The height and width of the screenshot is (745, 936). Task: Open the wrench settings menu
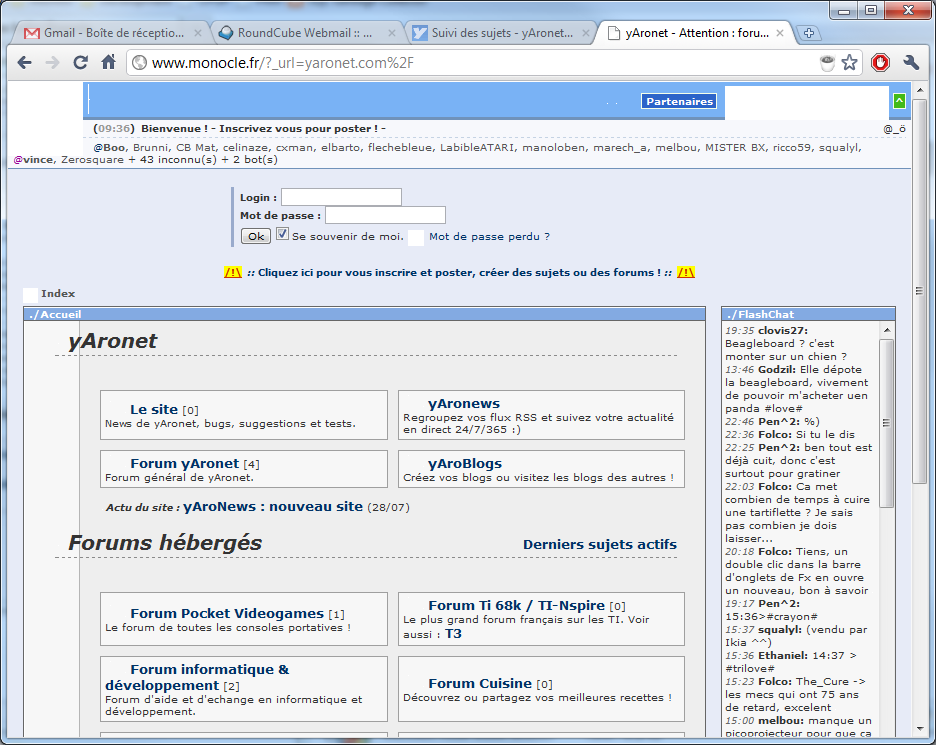[x=911, y=63]
